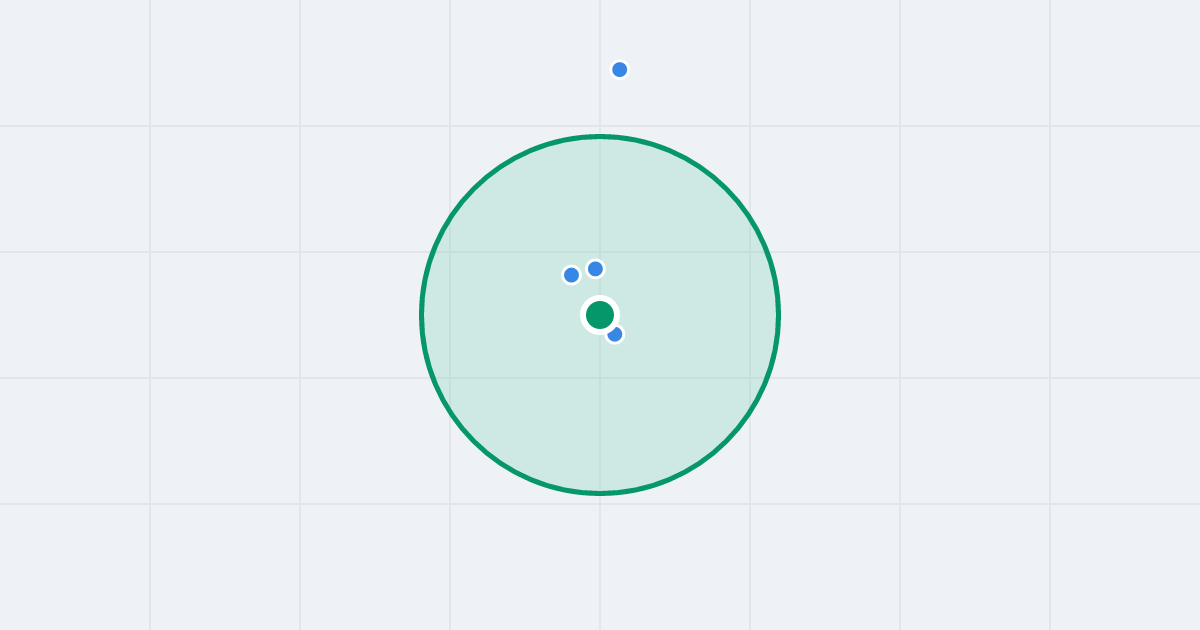
Task: Click the rightmost edge of the green radius ring
Action: [x=778, y=315]
